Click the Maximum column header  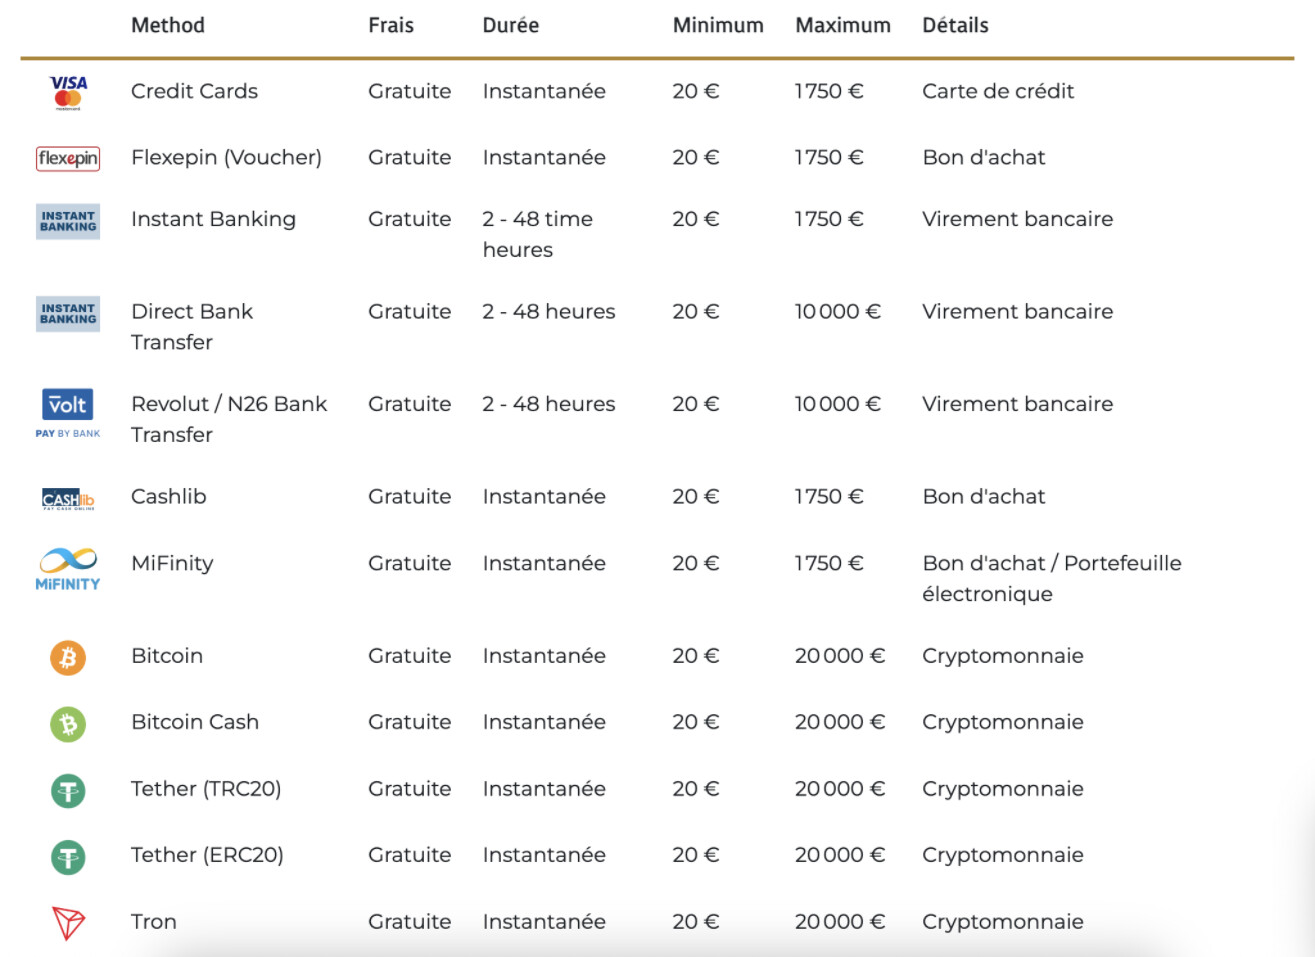click(843, 25)
